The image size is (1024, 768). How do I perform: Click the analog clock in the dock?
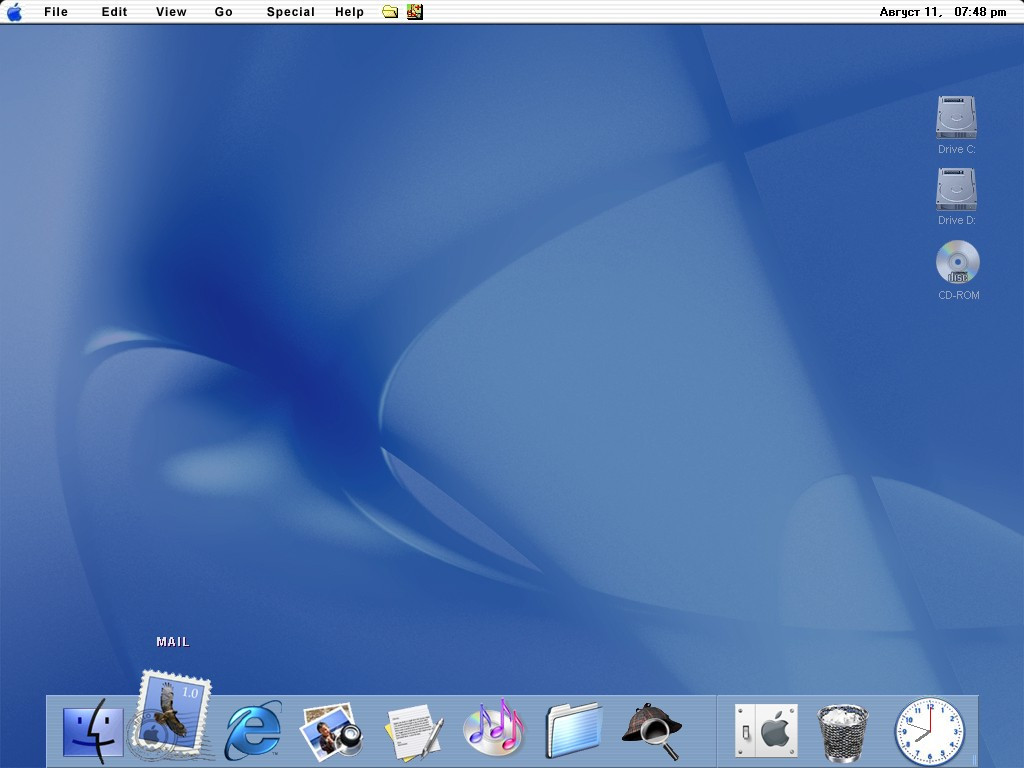click(929, 732)
